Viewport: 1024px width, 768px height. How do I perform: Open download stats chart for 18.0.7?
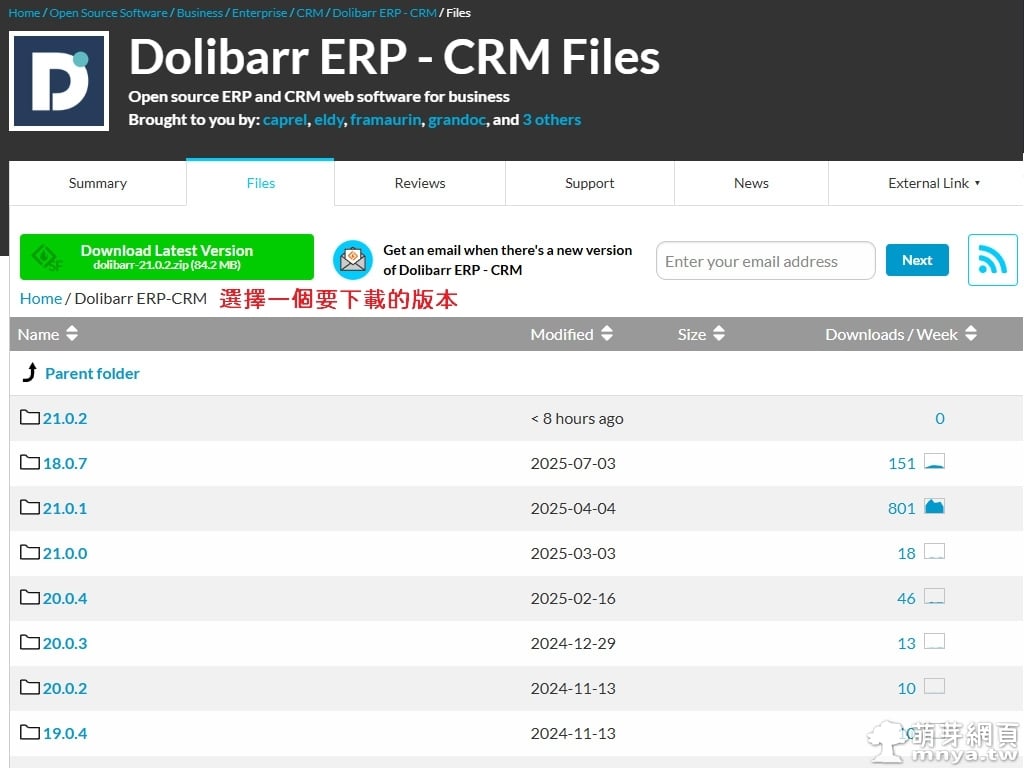(x=934, y=462)
